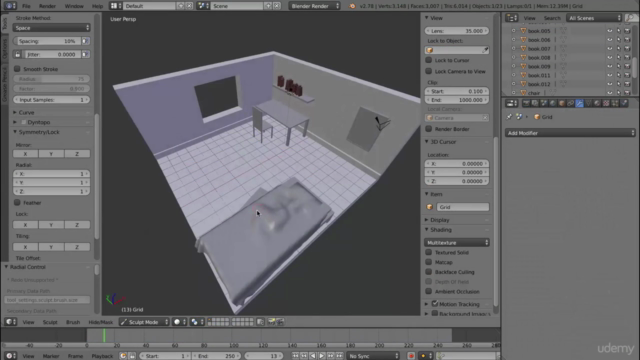Toggle the jitter lock icon
The width and height of the screenshot is (640, 360).
[x=17, y=54]
